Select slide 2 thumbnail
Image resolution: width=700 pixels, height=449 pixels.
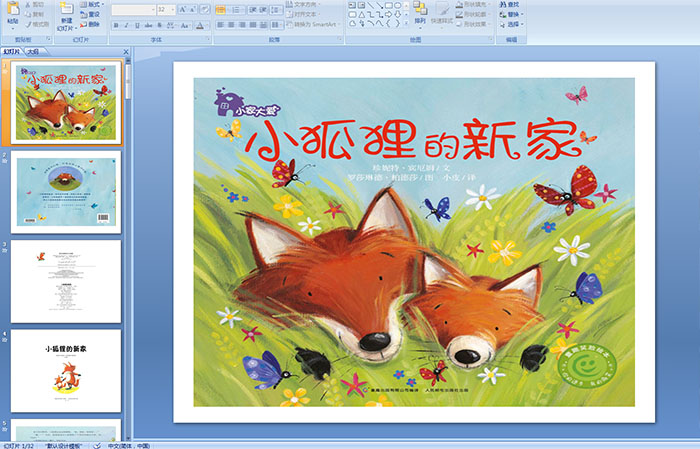(x=66, y=192)
